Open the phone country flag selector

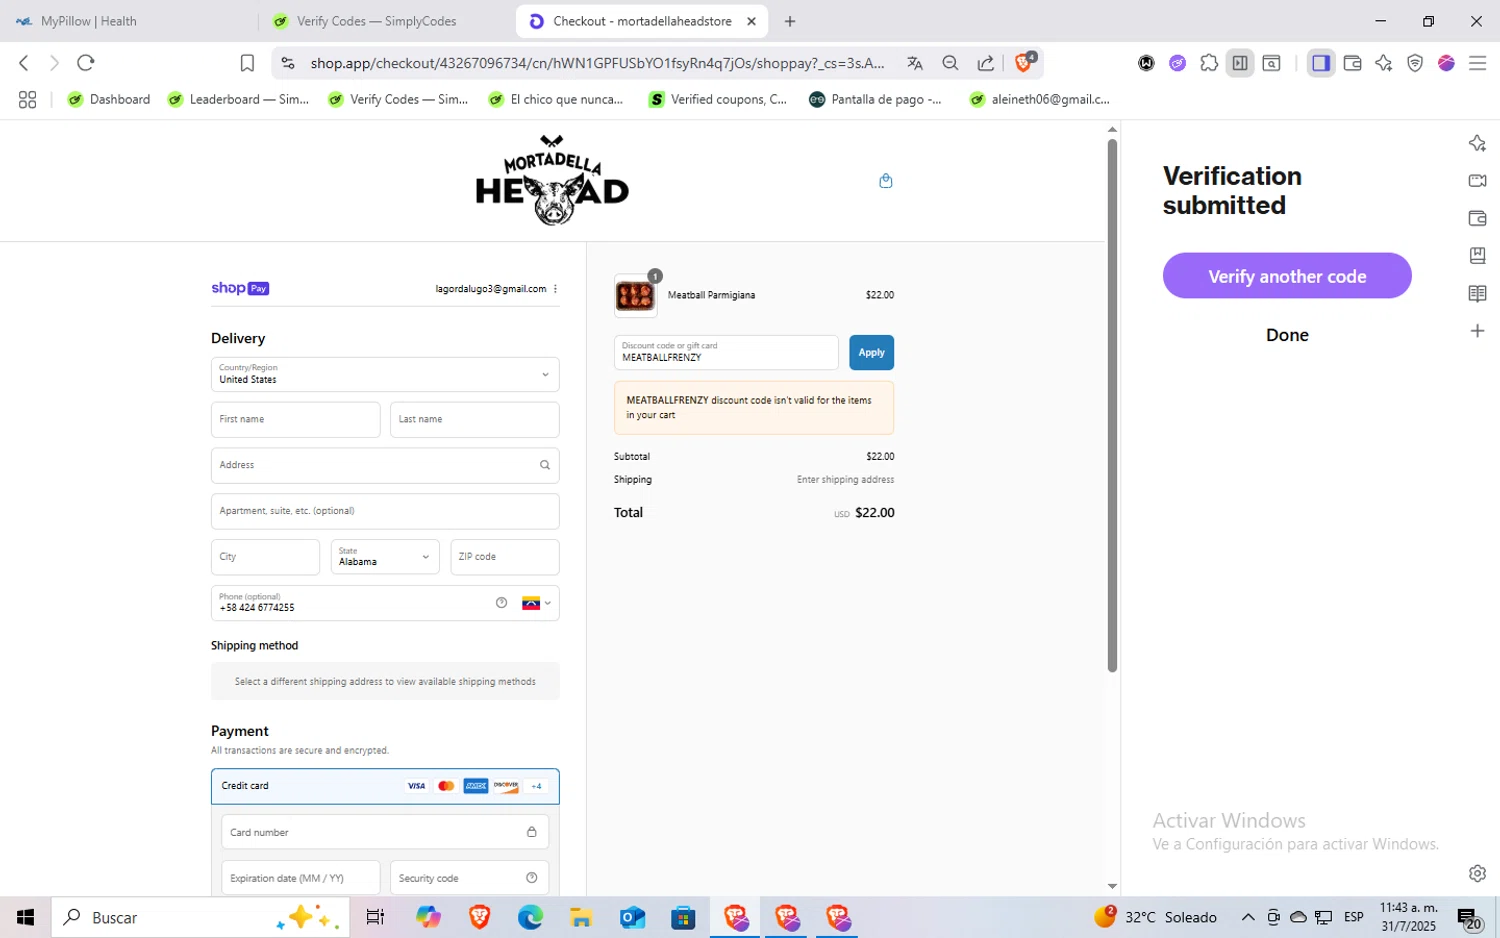coord(536,603)
